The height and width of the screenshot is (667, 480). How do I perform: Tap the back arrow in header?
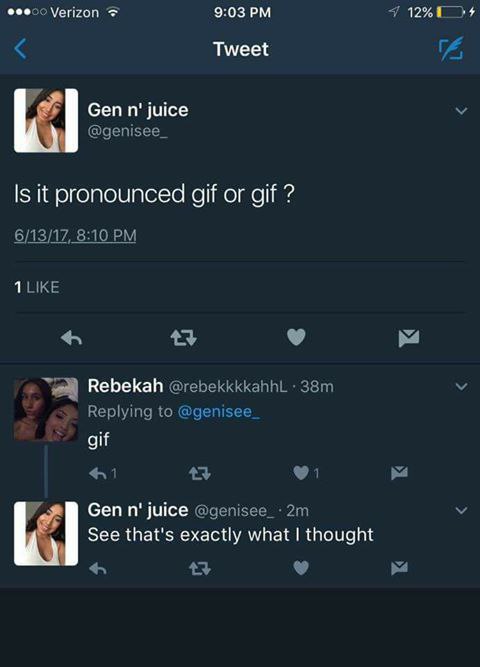(x=21, y=48)
